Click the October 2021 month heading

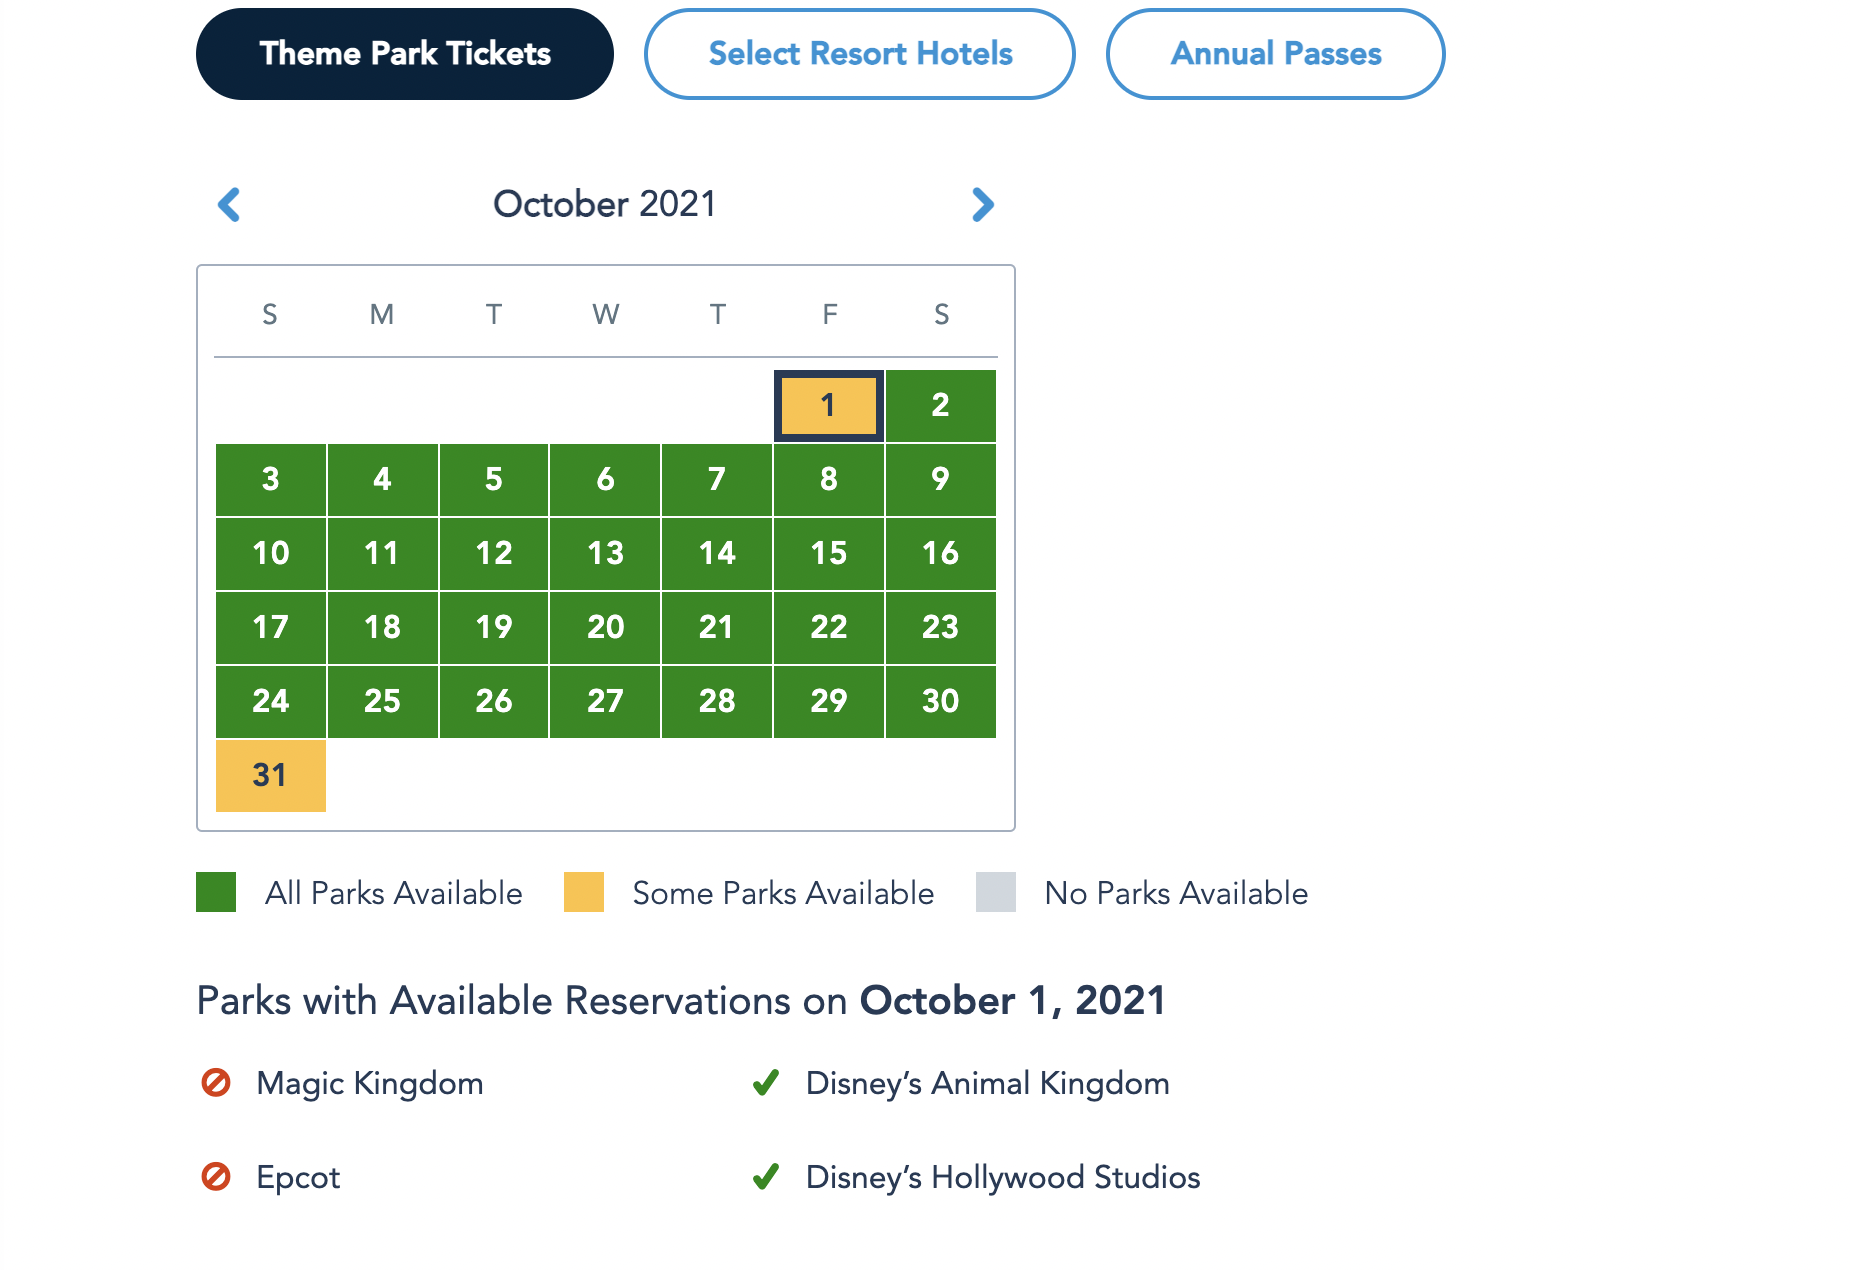point(605,205)
